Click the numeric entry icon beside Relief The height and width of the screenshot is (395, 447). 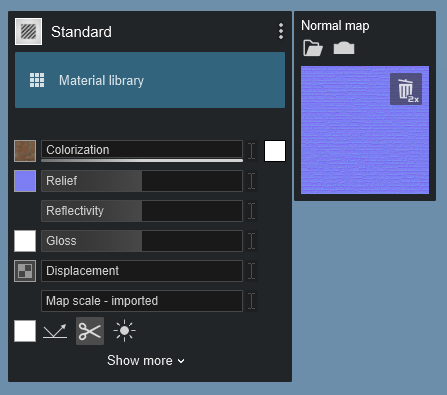click(252, 181)
